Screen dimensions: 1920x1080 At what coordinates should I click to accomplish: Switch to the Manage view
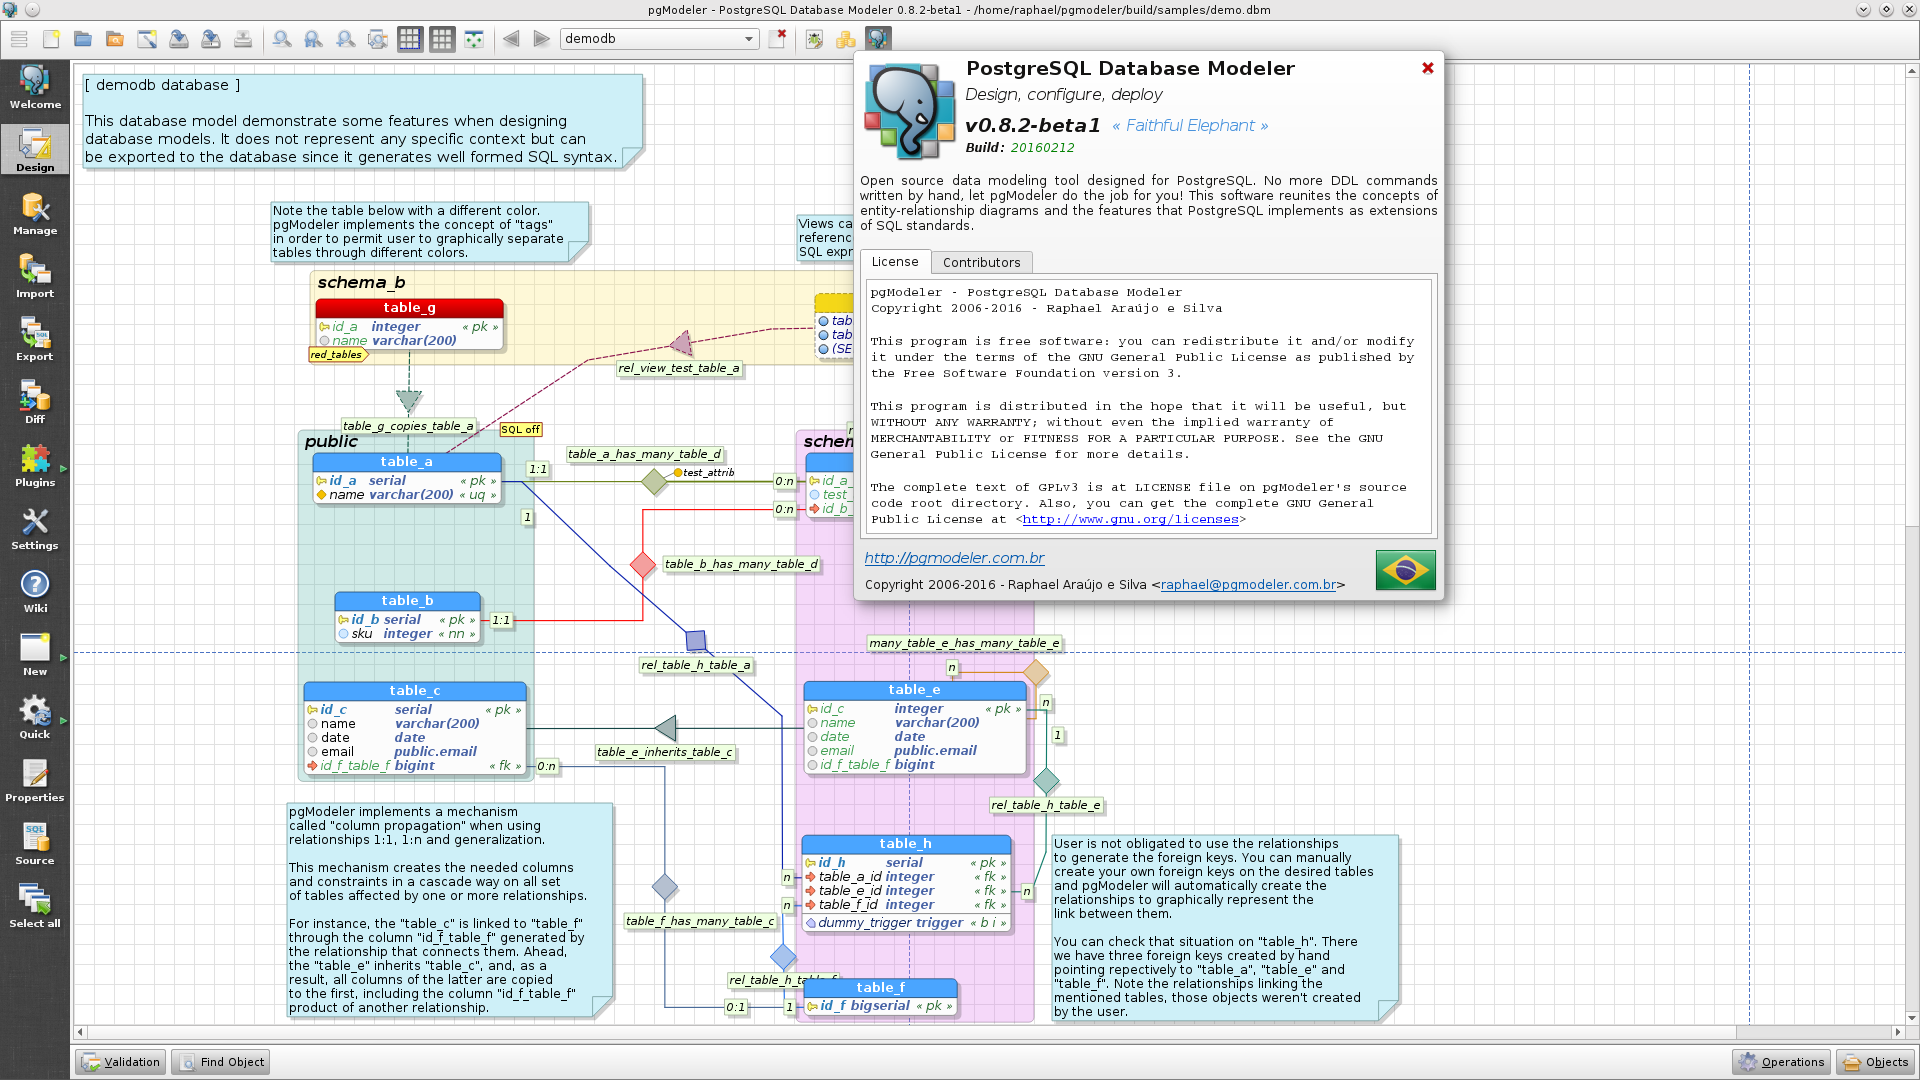35,213
